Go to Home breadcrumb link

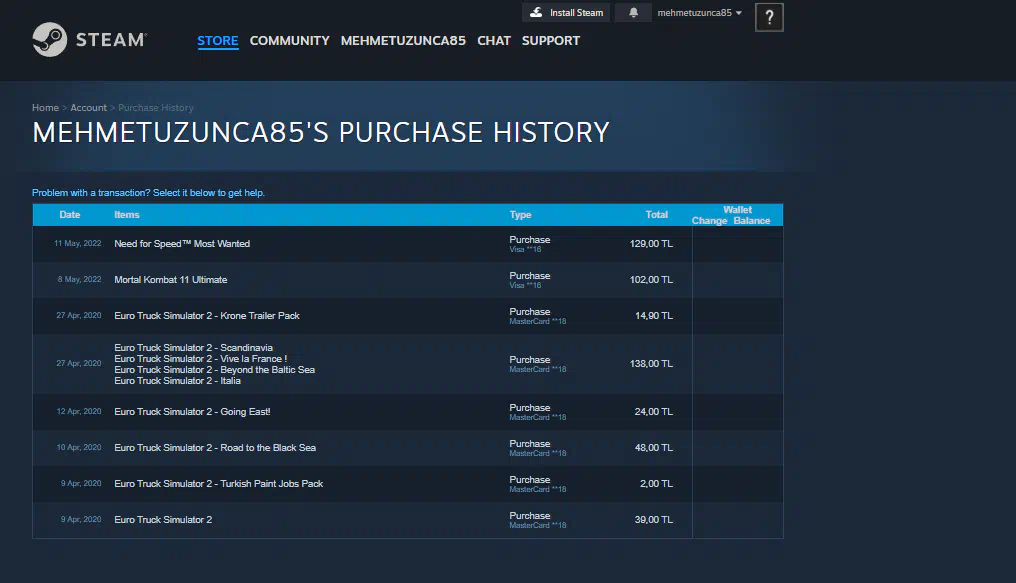coord(45,108)
